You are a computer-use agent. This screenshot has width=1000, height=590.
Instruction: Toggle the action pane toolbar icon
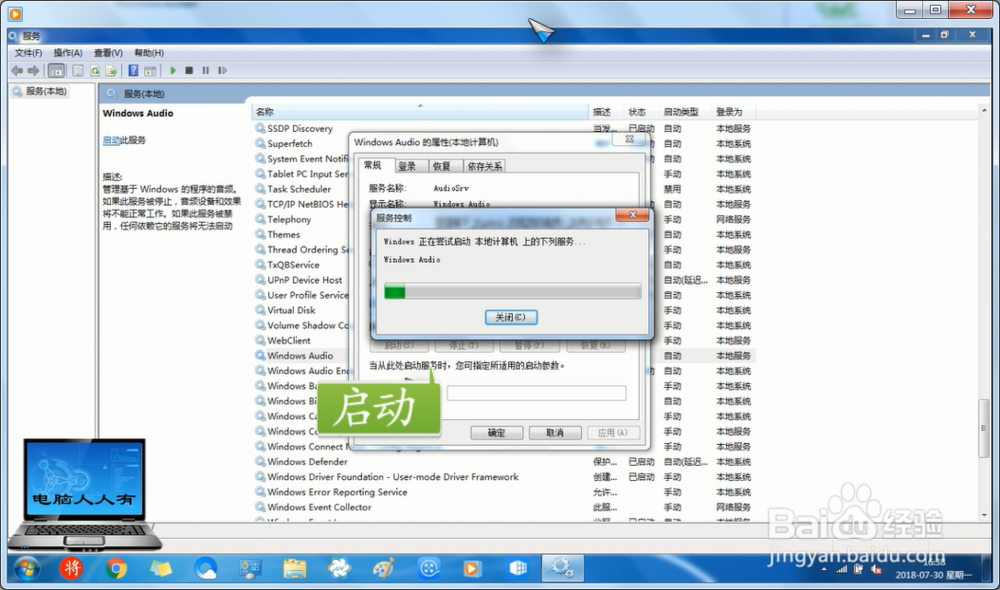[x=150, y=71]
